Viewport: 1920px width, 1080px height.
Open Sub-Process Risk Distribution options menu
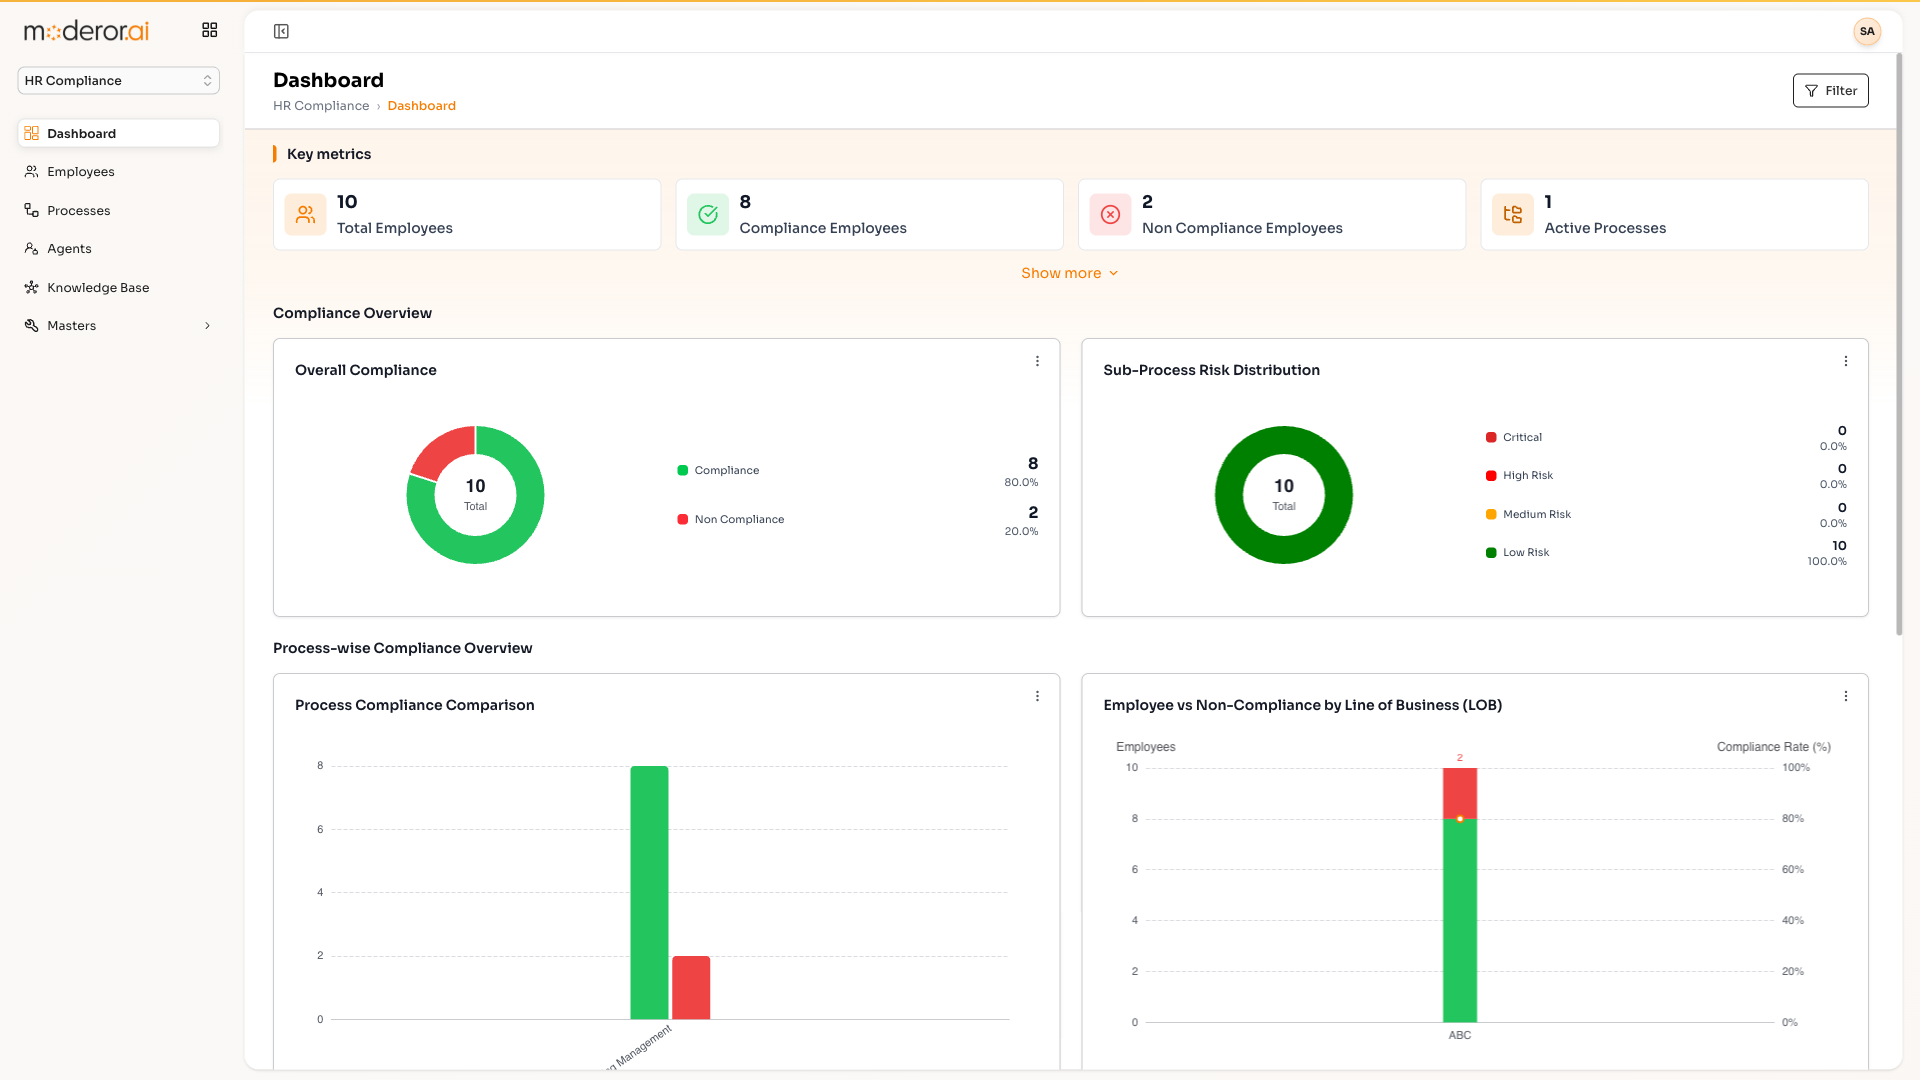click(1846, 361)
